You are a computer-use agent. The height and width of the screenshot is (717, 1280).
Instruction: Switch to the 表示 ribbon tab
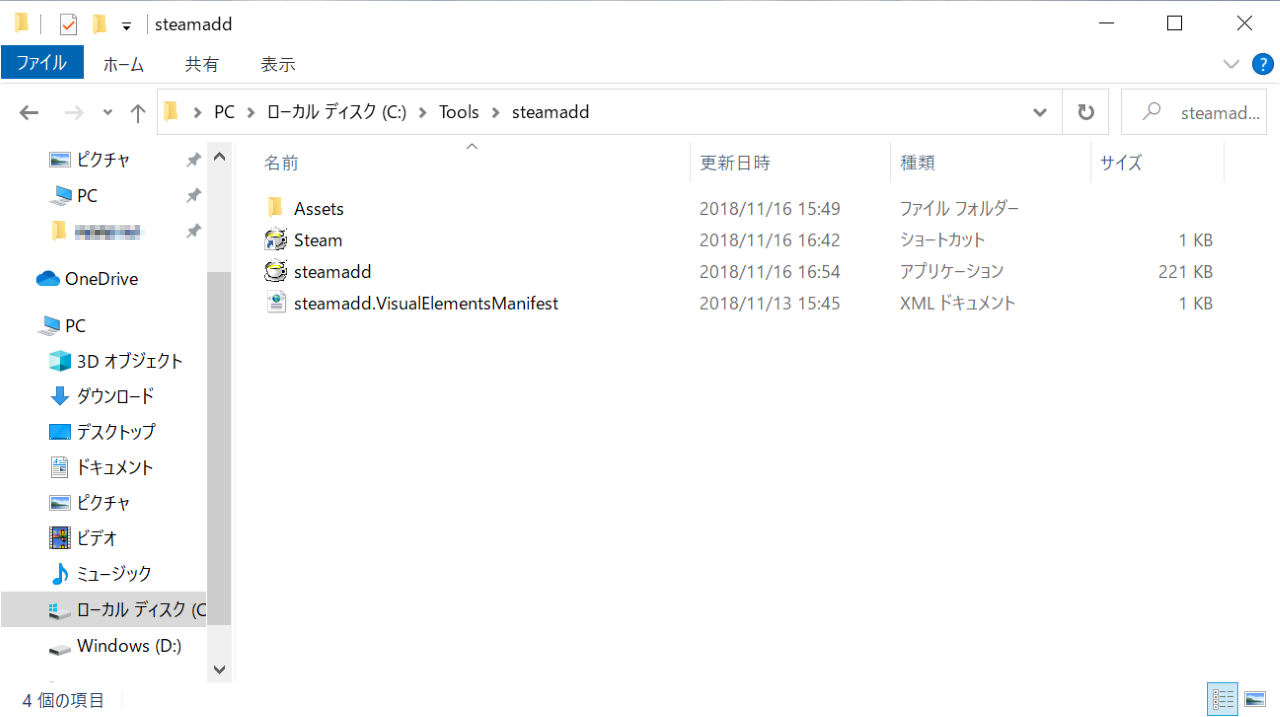(278, 64)
